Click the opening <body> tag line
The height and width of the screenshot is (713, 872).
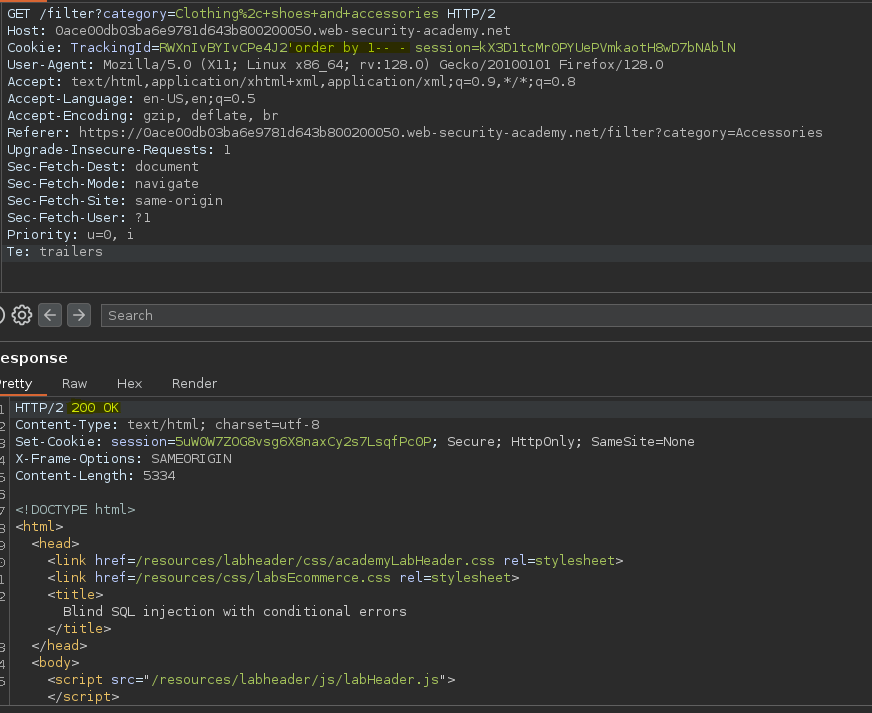(x=55, y=662)
